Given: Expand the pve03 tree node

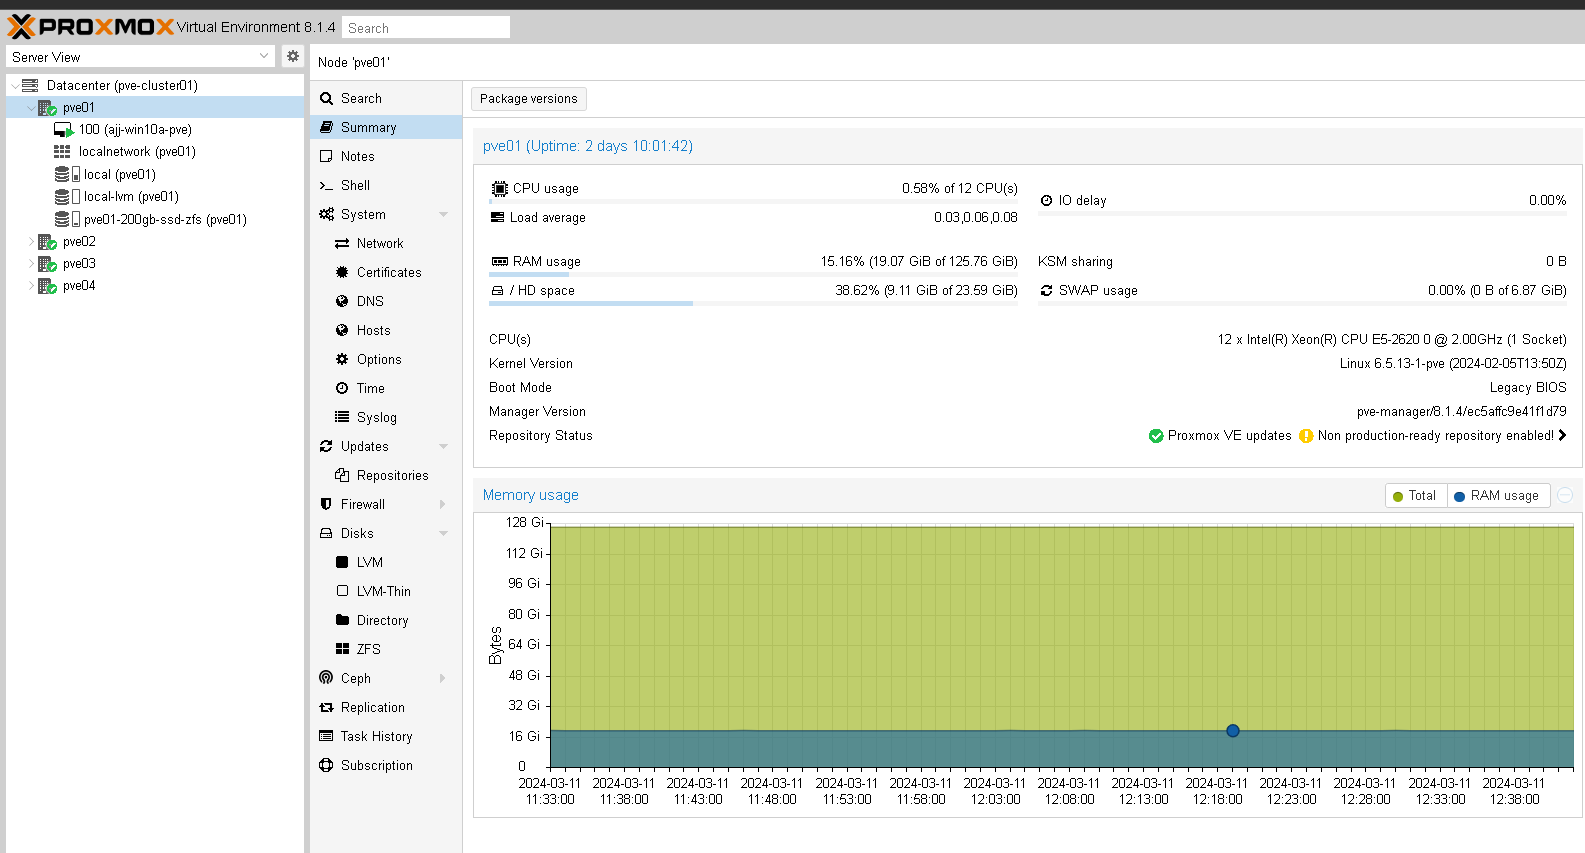Looking at the screenshot, I should 30,264.
